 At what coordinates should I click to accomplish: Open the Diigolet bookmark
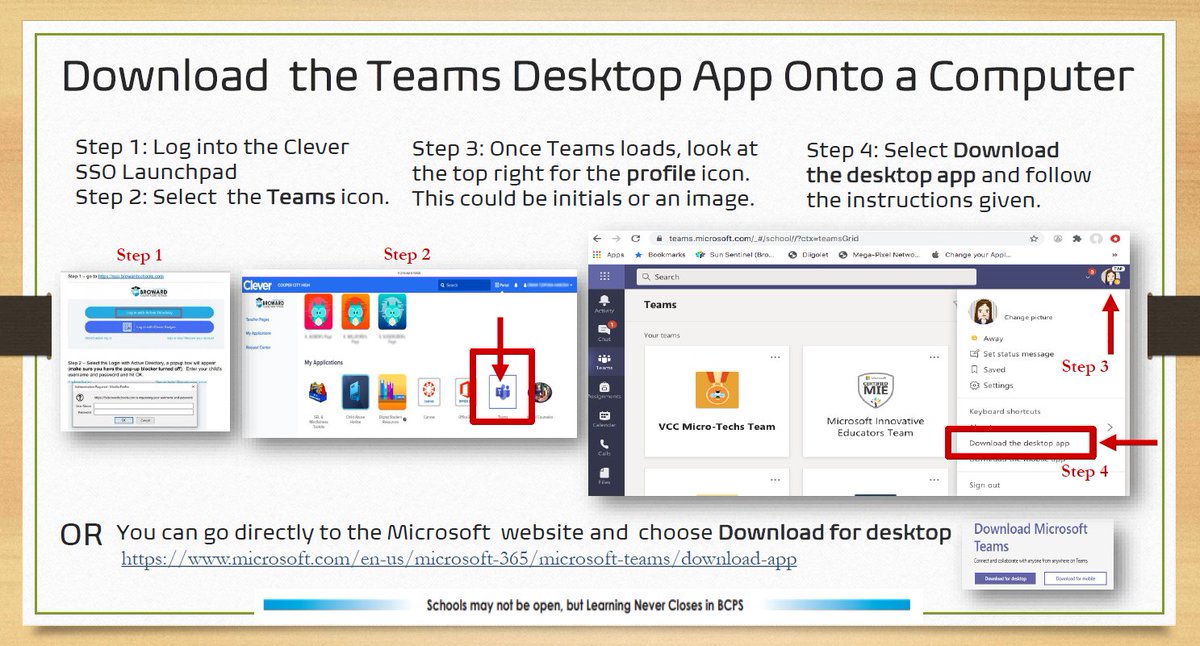[x=808, y=255]
